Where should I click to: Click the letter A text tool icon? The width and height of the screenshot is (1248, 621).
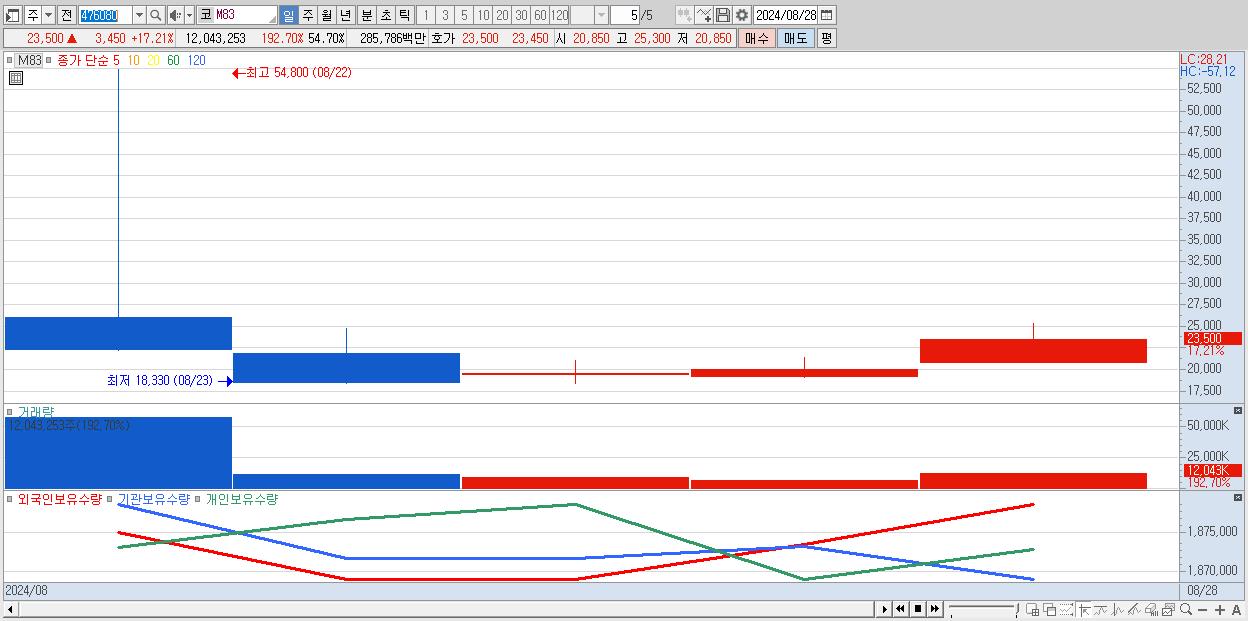(x=1237, y=610)
